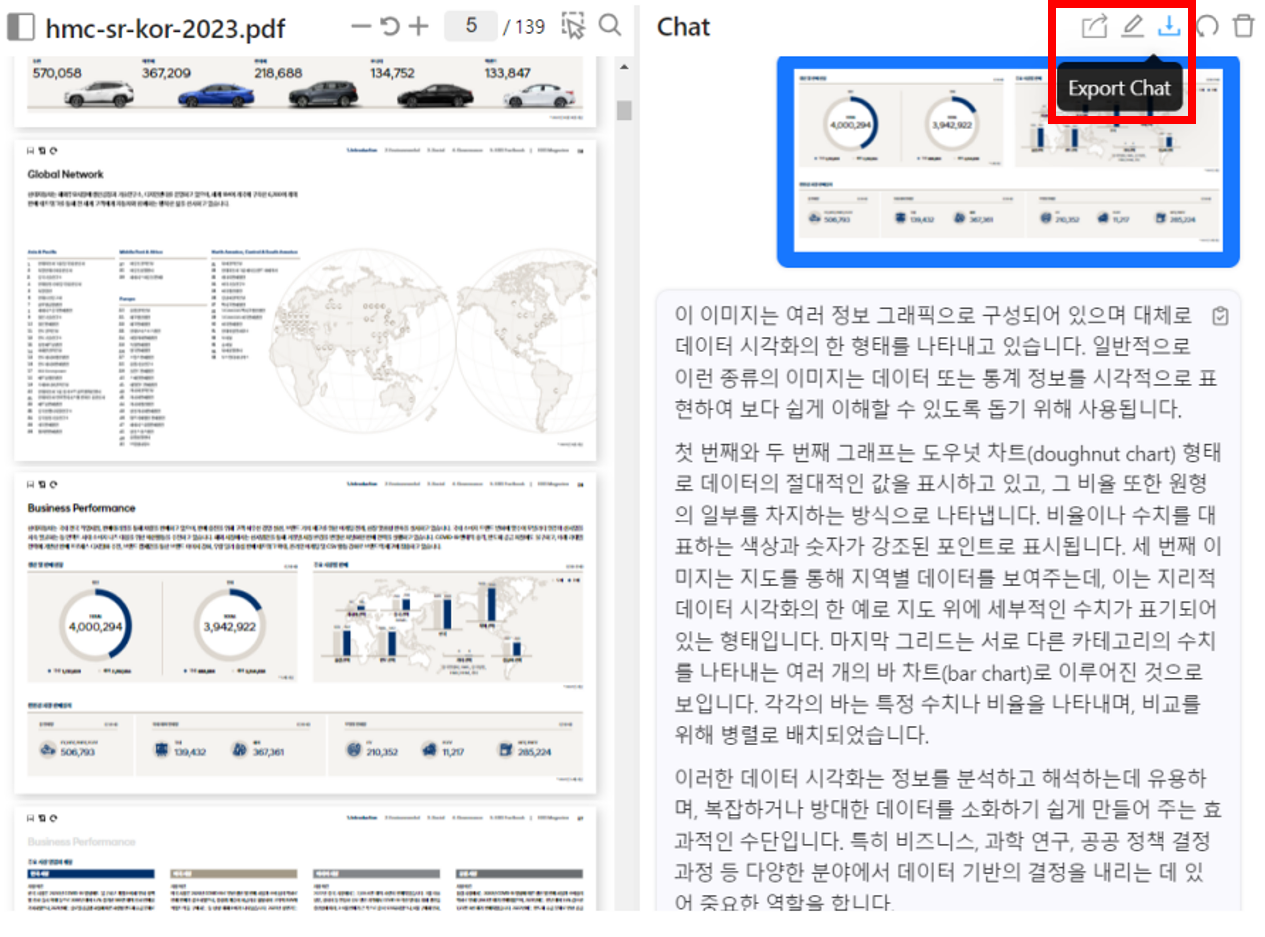
Task: Copy the chat response with clipboard icon
Action: [x=1219, y=316]
